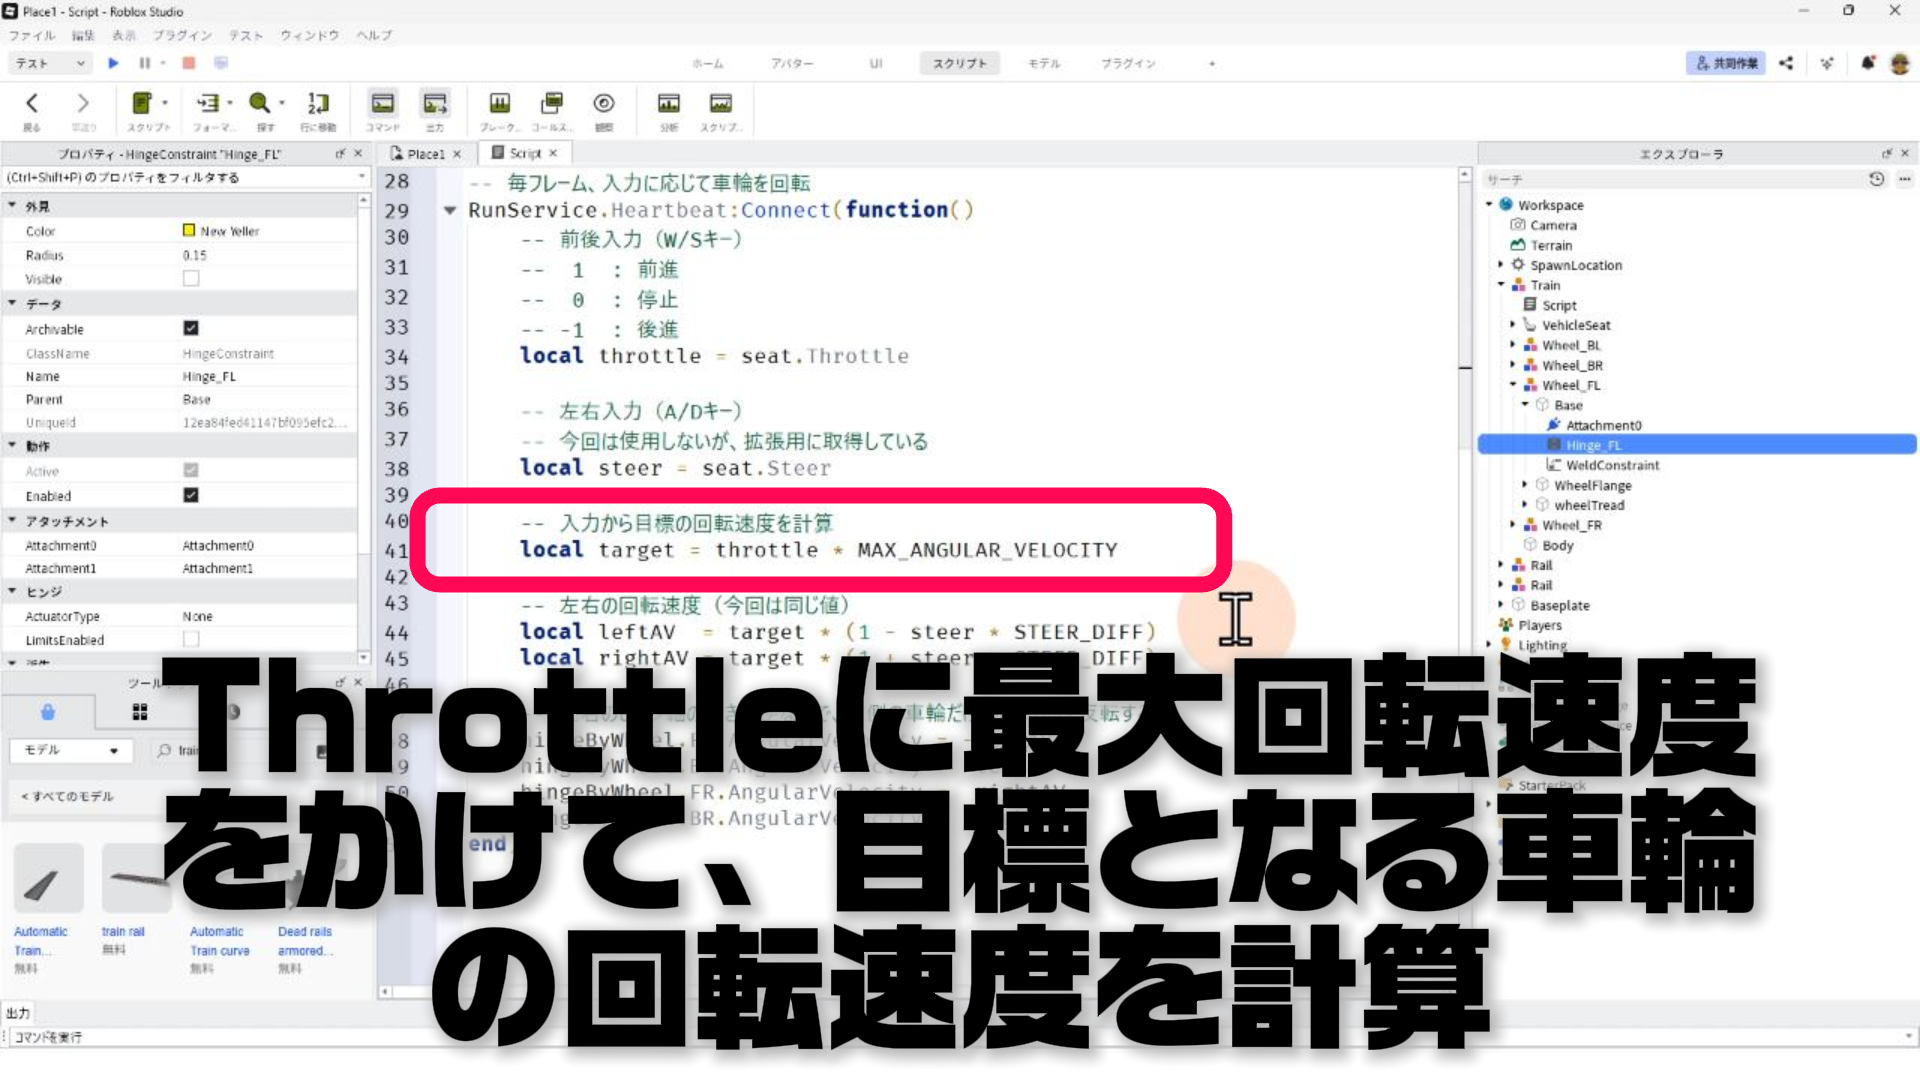Open the Find search magnifier tool
Screen dimensions: 1920x1080
point(260,103)
